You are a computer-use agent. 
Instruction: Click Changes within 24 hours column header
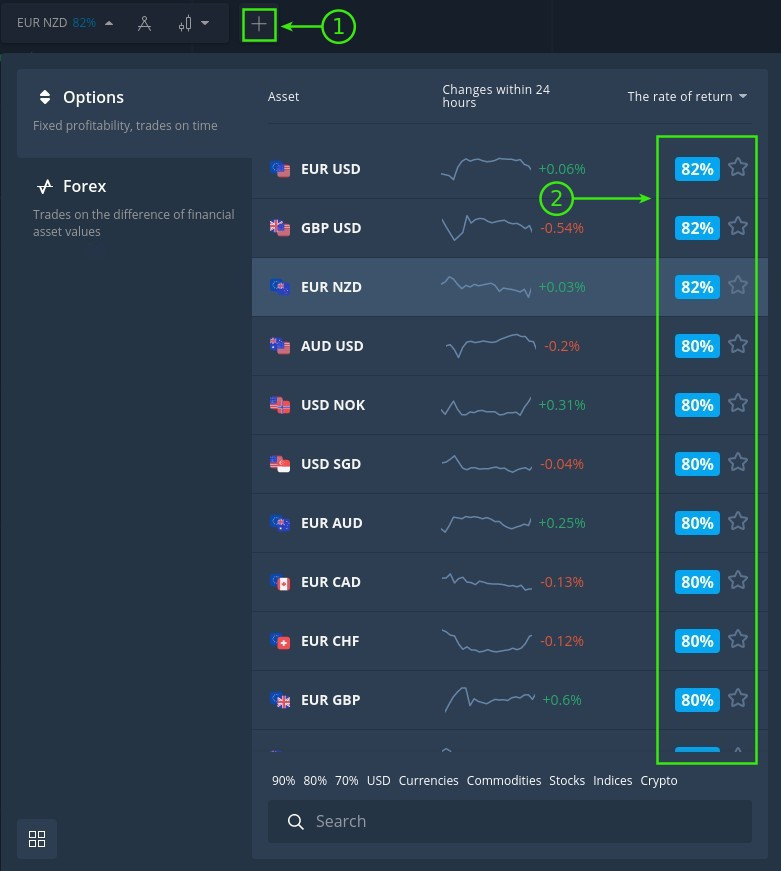pyautogui.click(x=495, y=96)
